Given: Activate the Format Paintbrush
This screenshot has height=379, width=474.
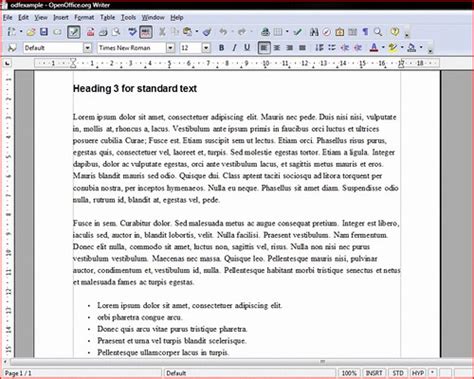Looking at the screenshot, I should click(x=207, y=32).
